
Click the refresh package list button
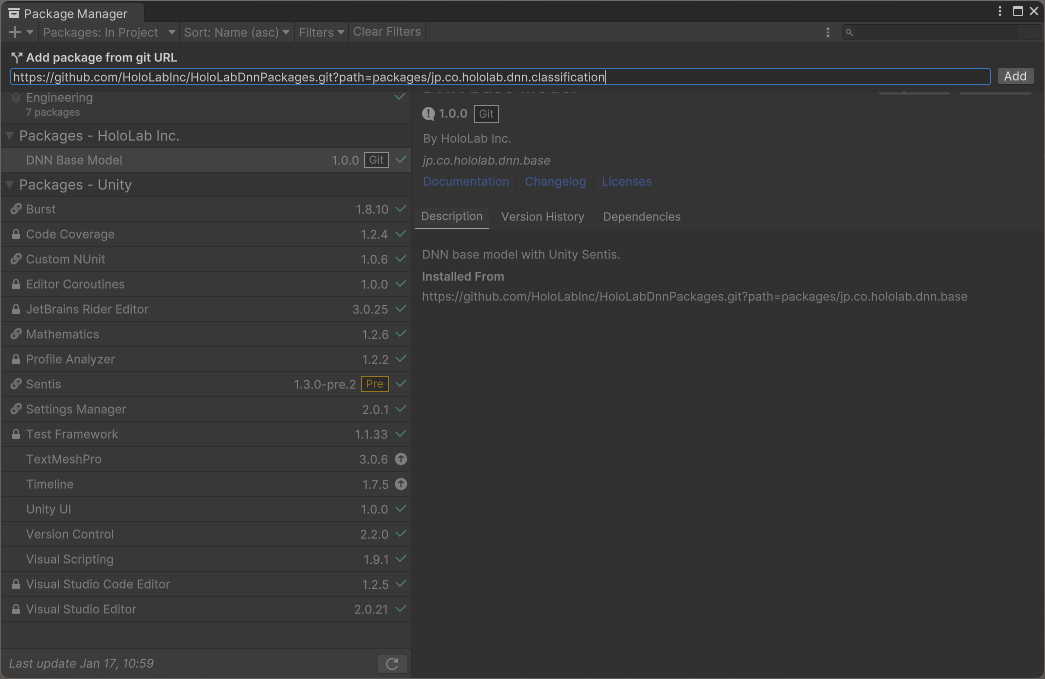pos(392,664)
